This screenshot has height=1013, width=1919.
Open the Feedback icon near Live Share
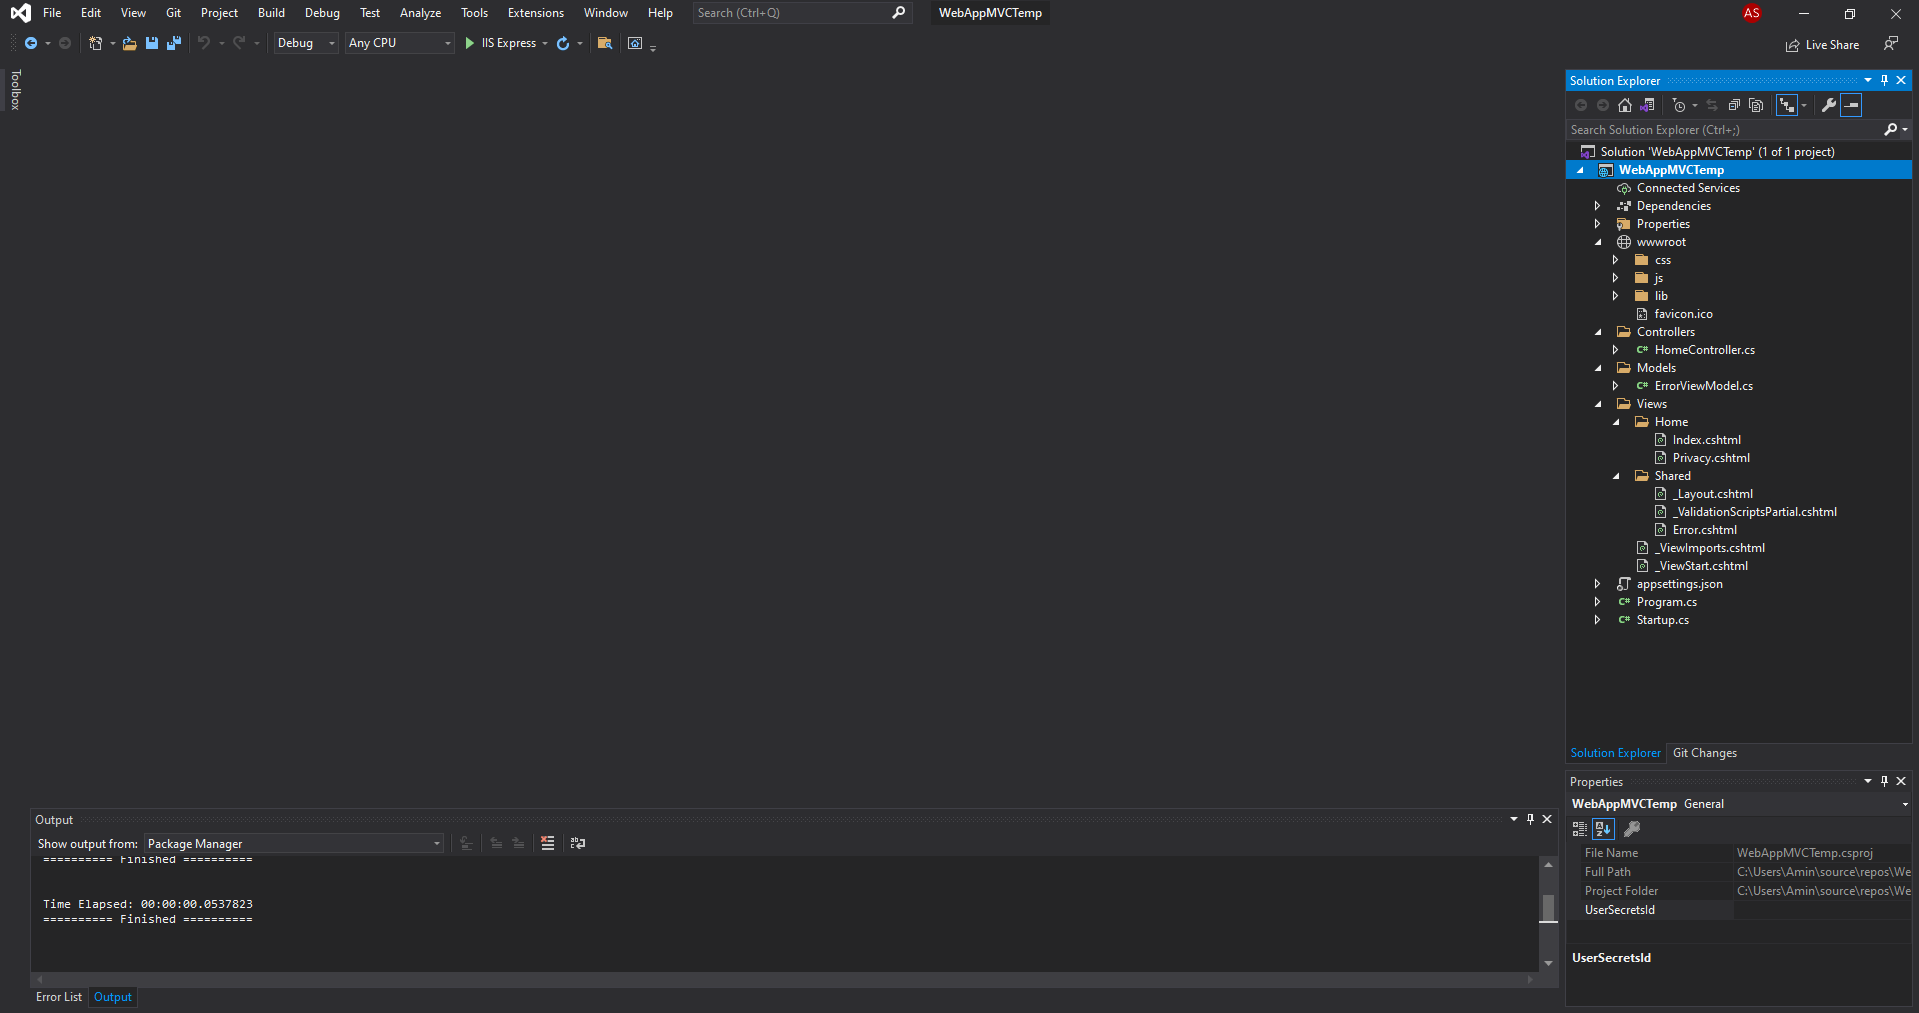tap(1890, 43)
